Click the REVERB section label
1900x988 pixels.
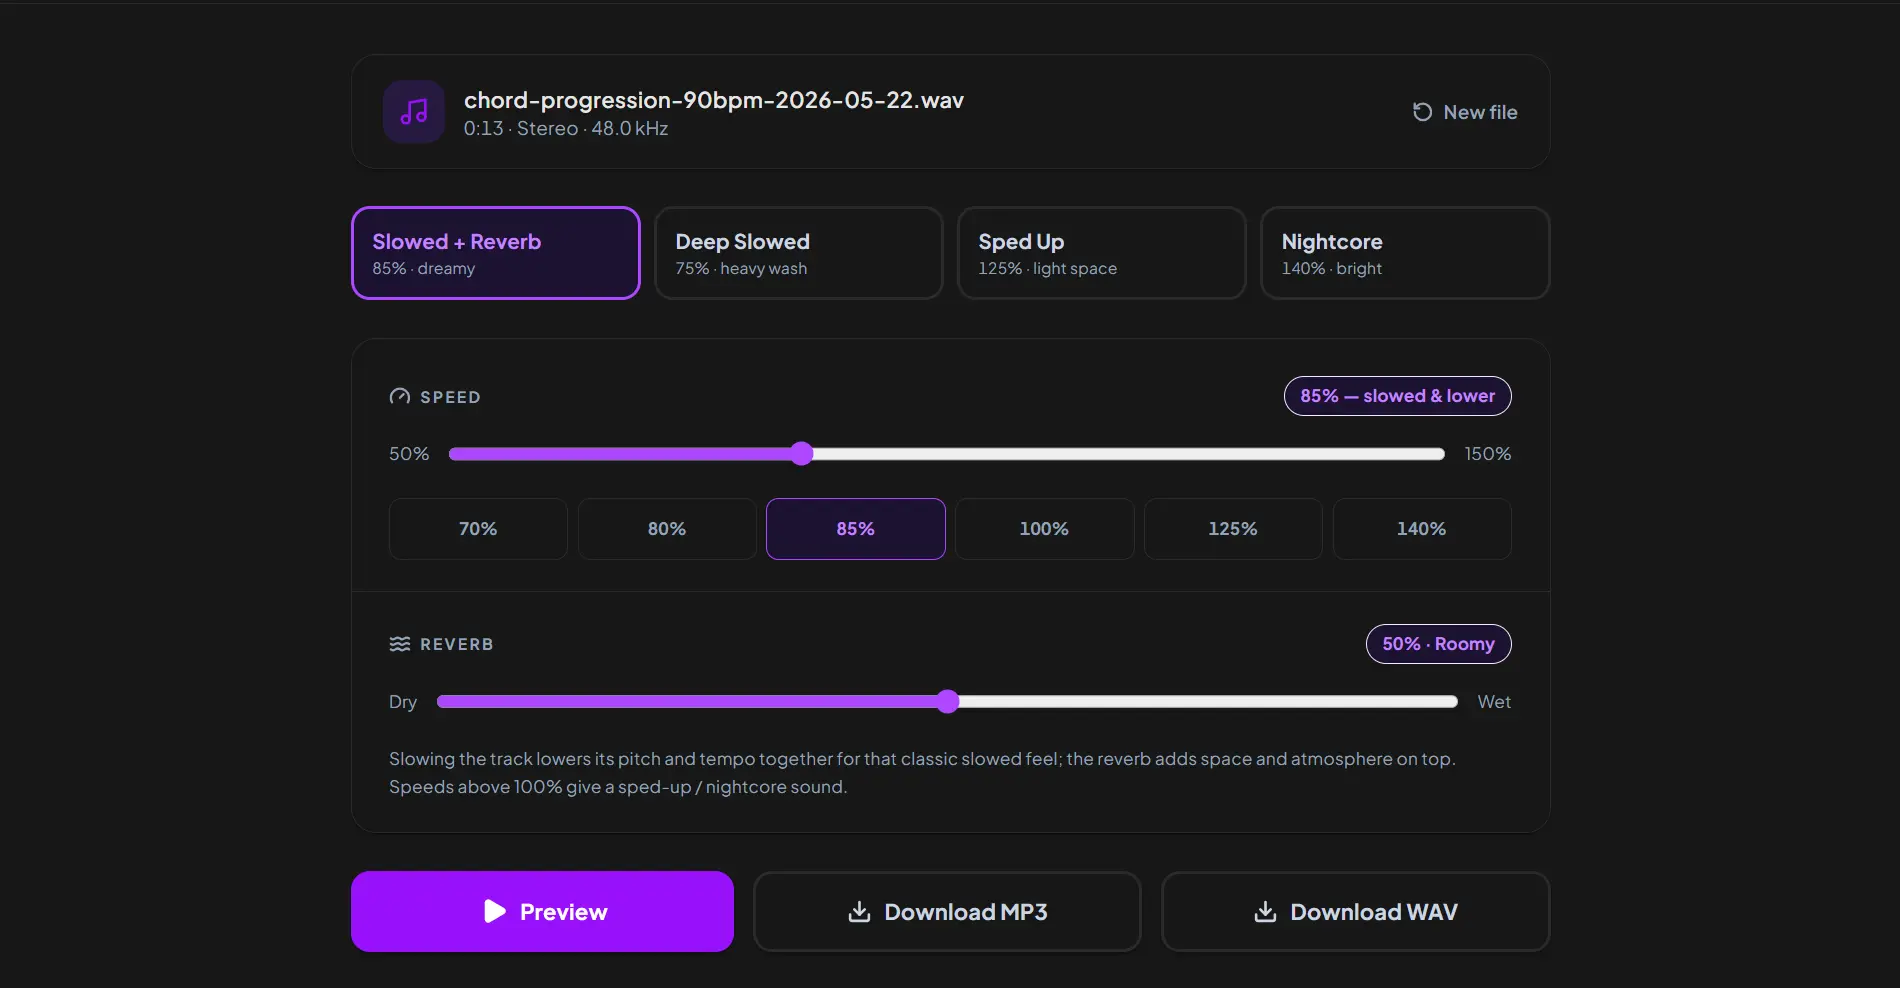point(457,644)
